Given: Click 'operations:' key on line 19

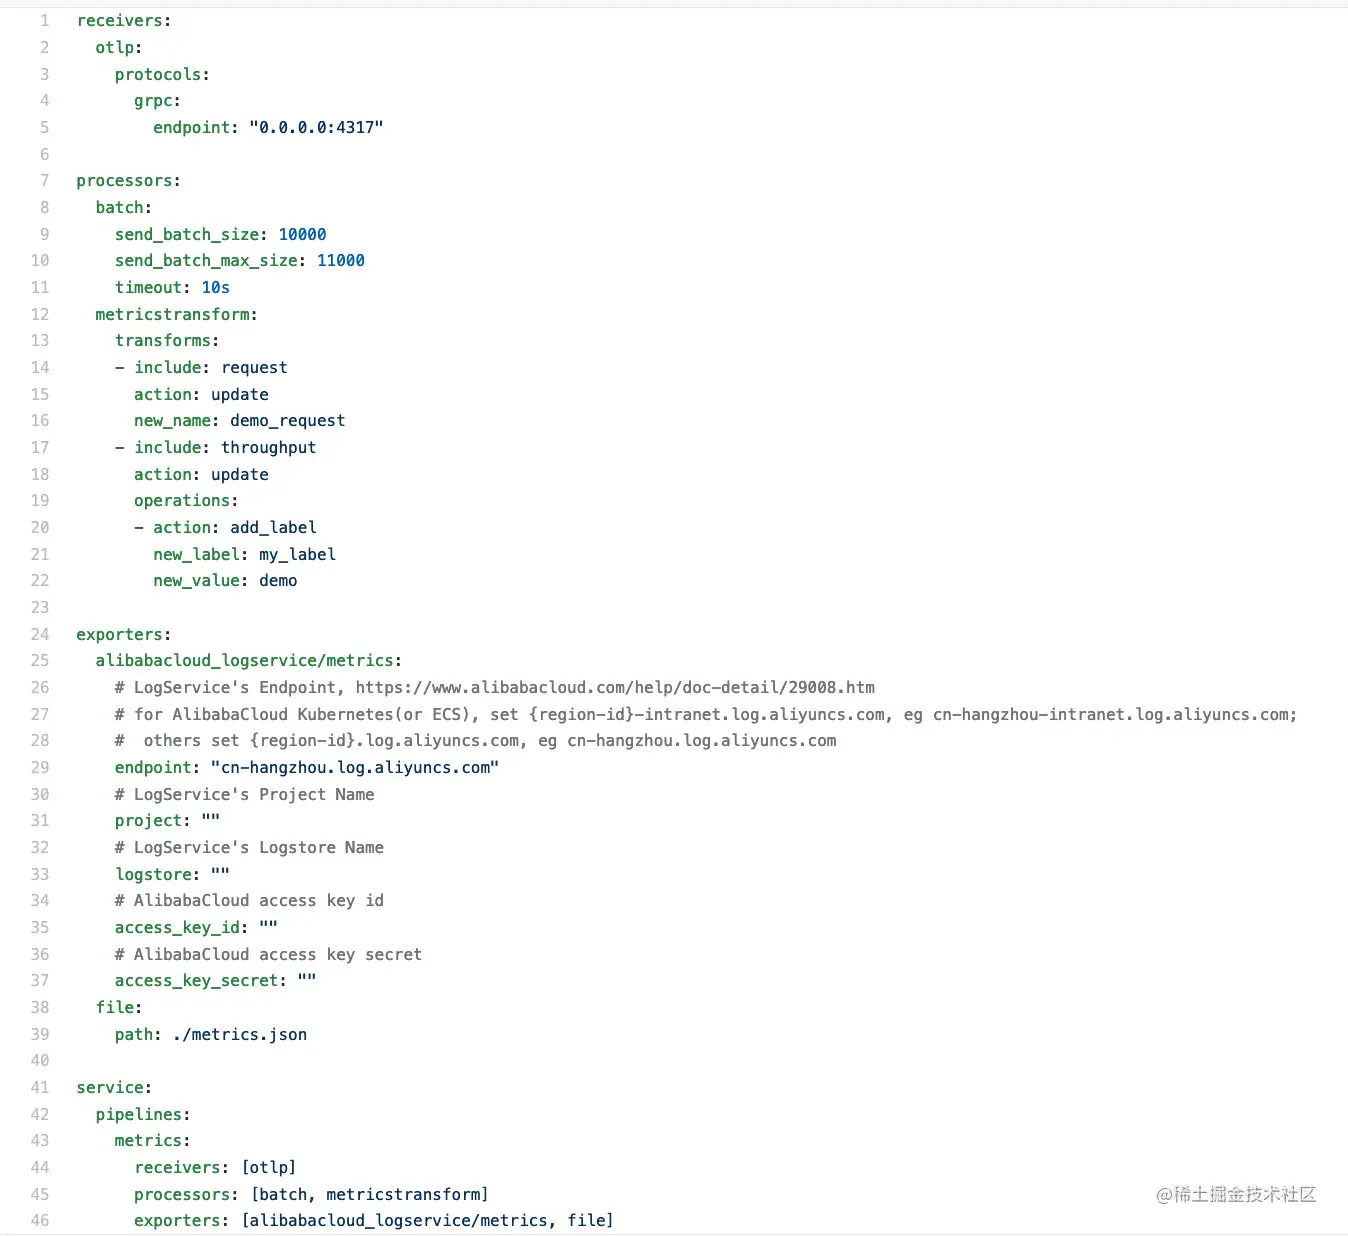Looking at the screenshot, I should [x=186, y=501].
